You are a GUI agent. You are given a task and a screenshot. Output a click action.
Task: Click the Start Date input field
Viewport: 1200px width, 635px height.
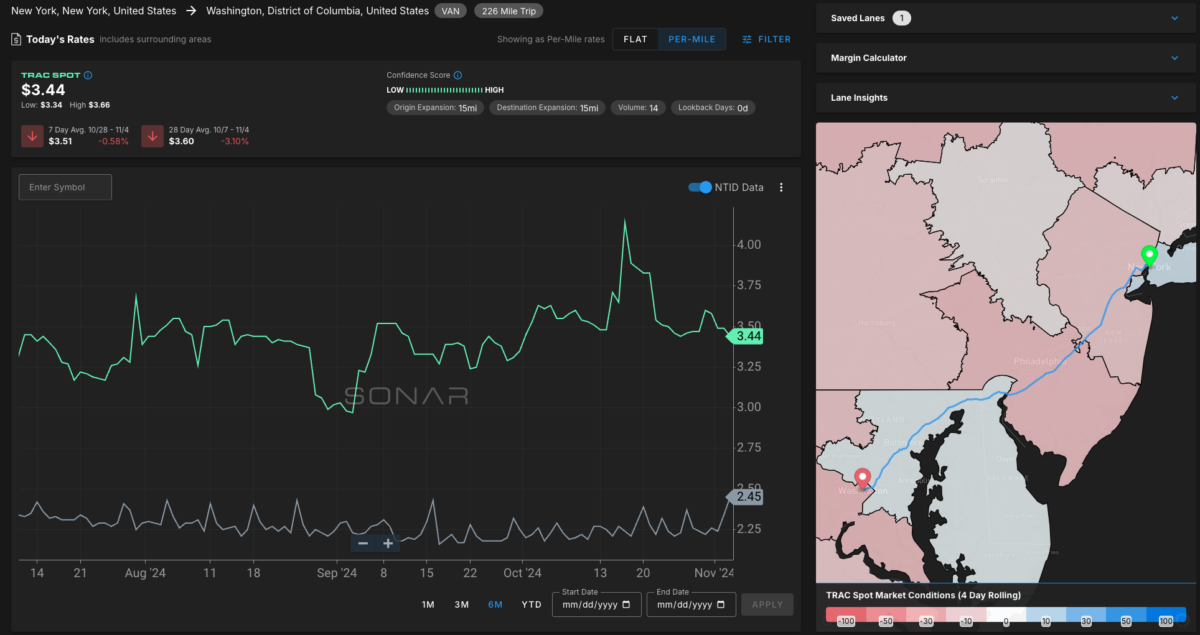[596, 605]
